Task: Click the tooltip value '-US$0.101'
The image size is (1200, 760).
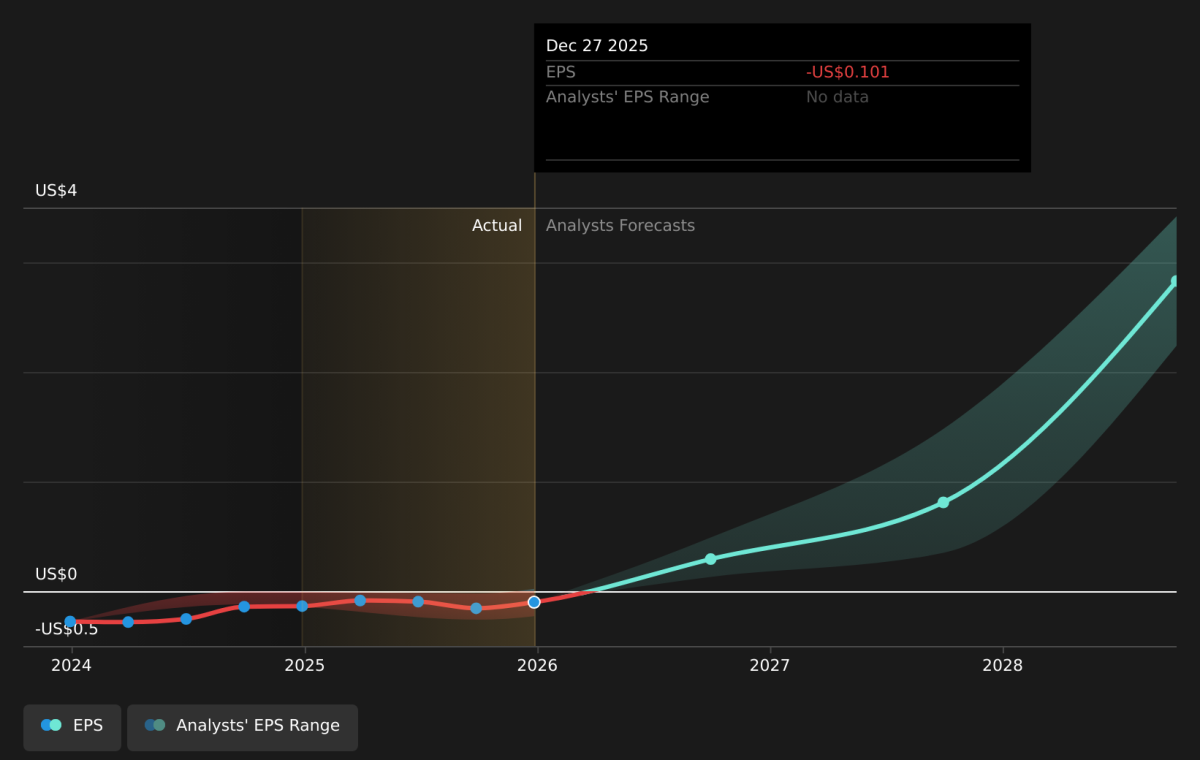Action: [848, 72]
